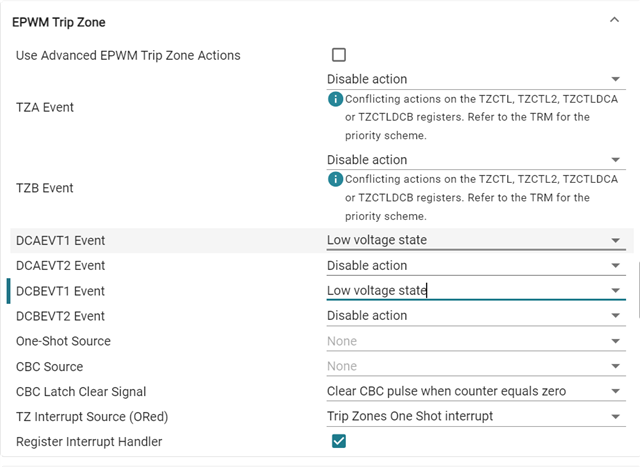Click the vertical scrollbar on the right edge
Image resolution: width=640 pixels, height=467 pixels.
[637, 290]
